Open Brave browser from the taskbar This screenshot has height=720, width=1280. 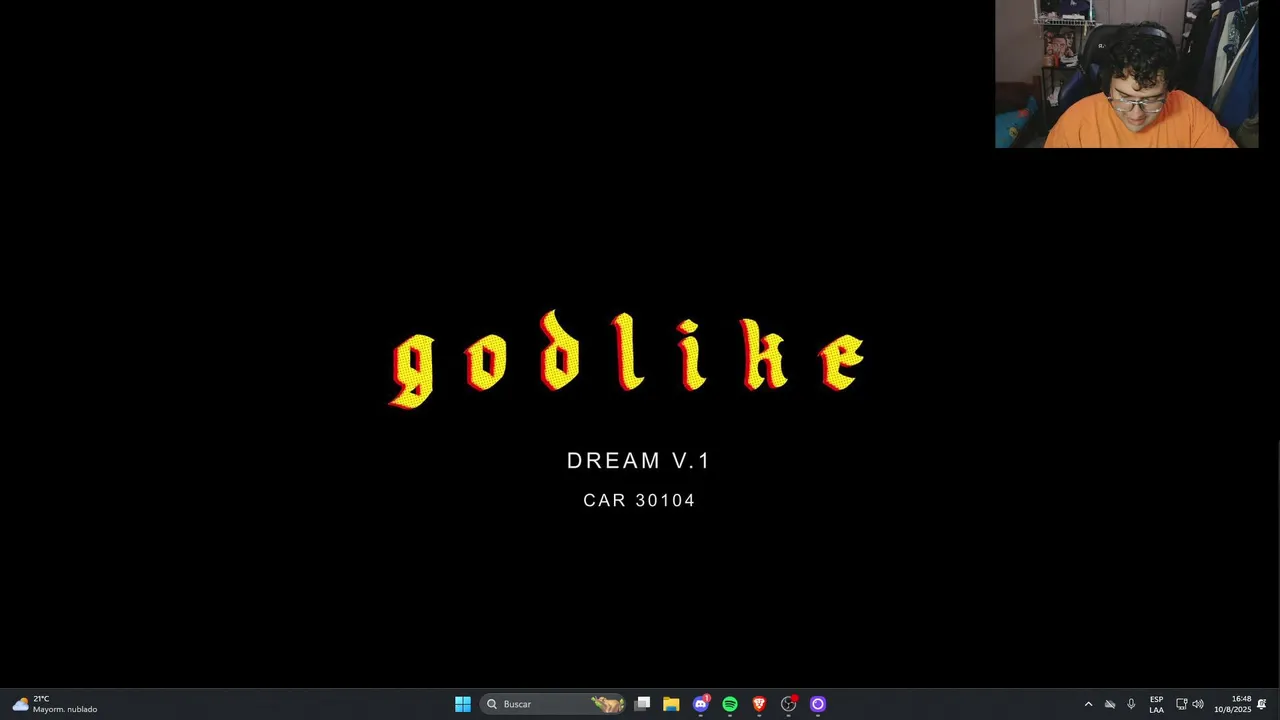[759, 704]
